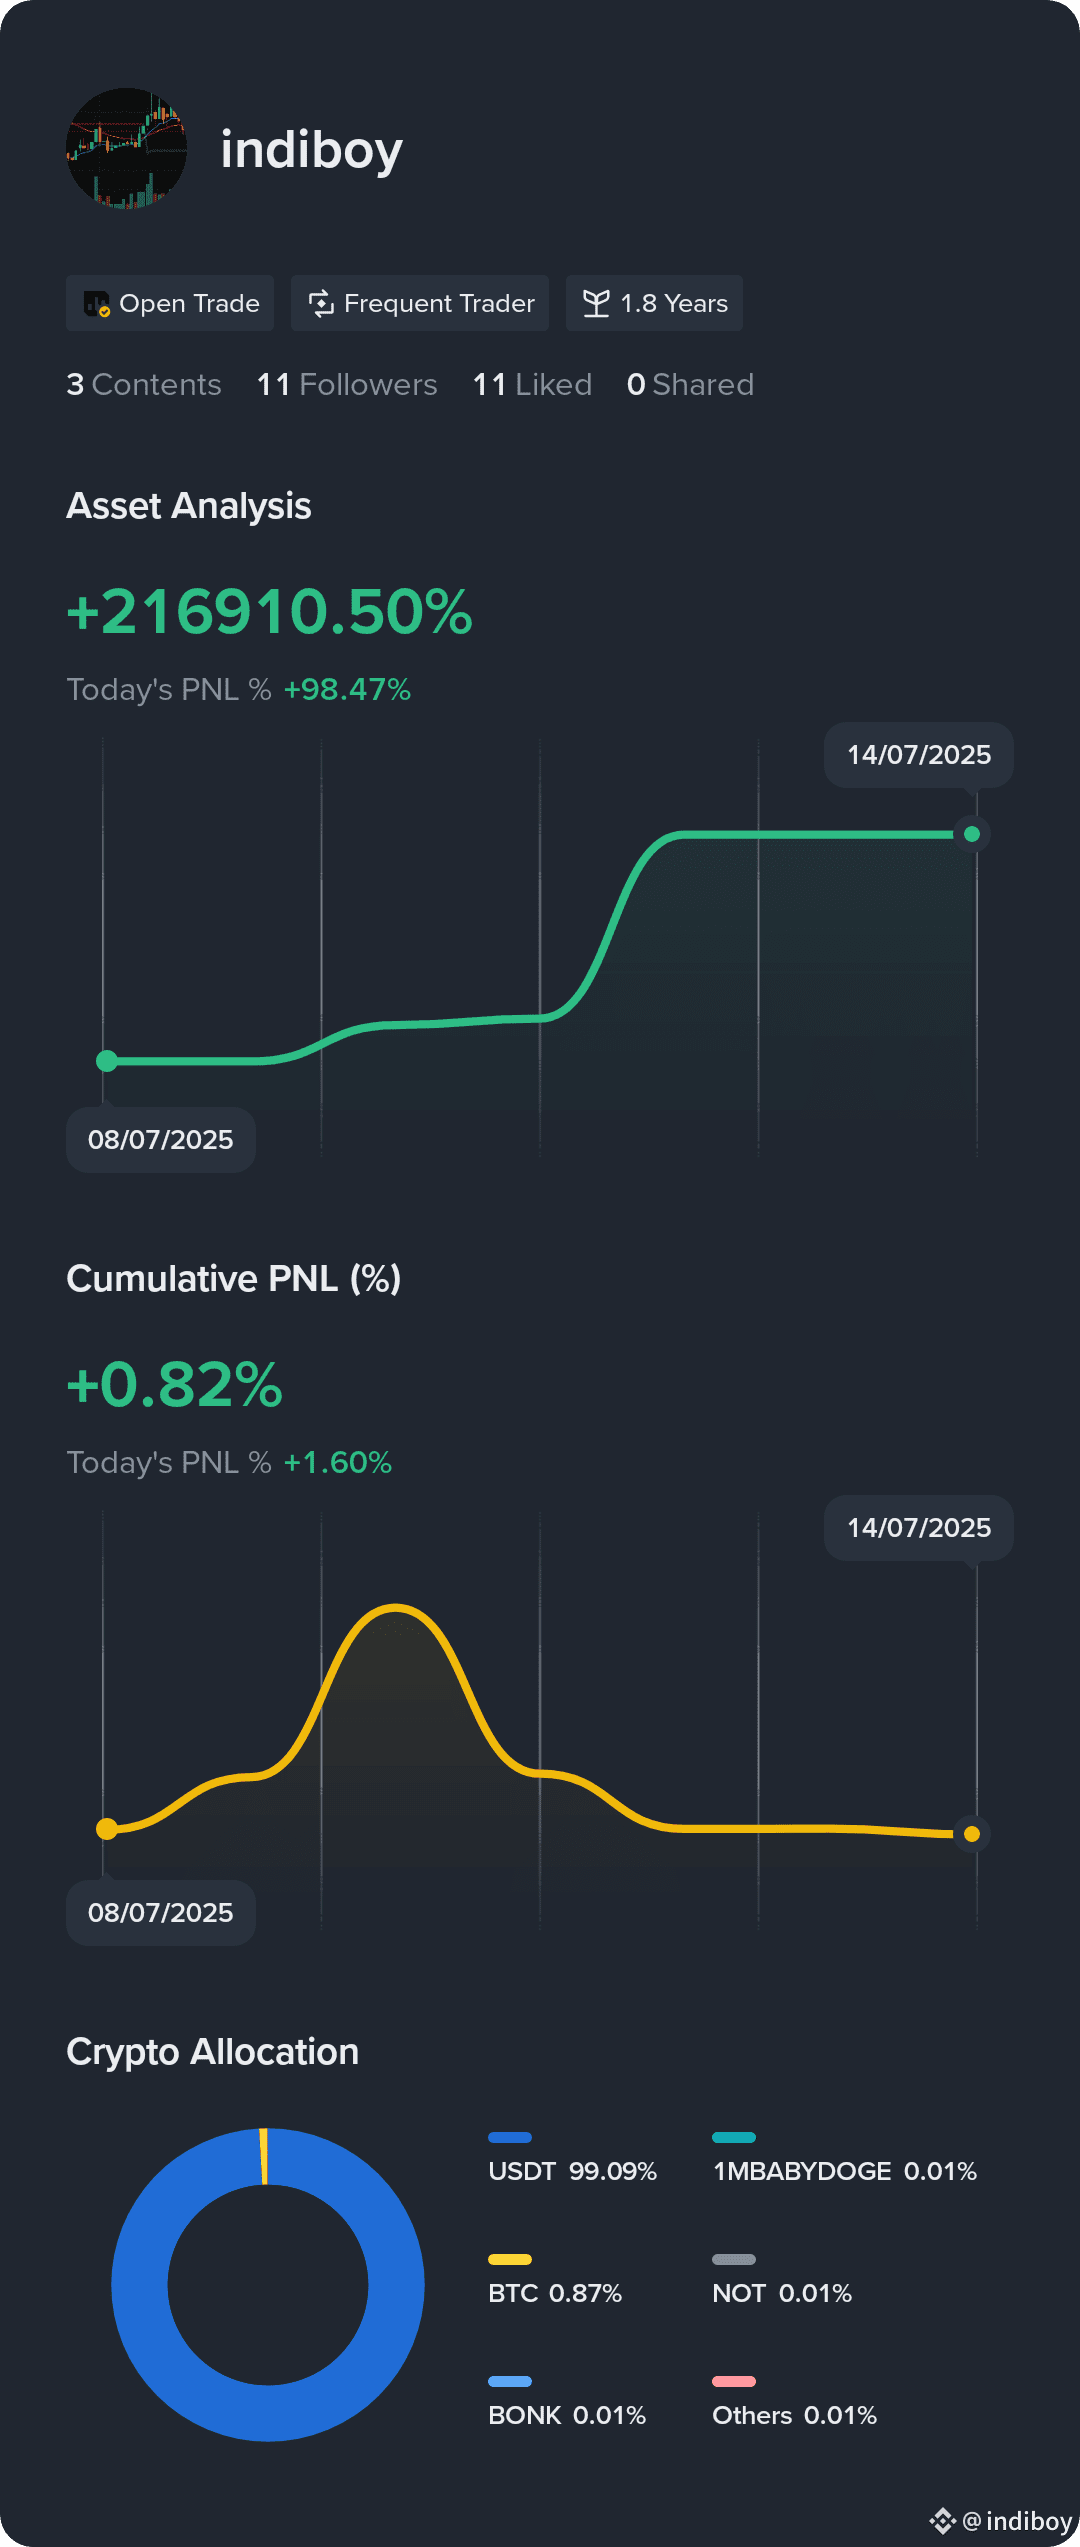The width and height of the screenshot is (1080, 2547).
Task: Open the 11 Followers list
Action: point(347,385)
